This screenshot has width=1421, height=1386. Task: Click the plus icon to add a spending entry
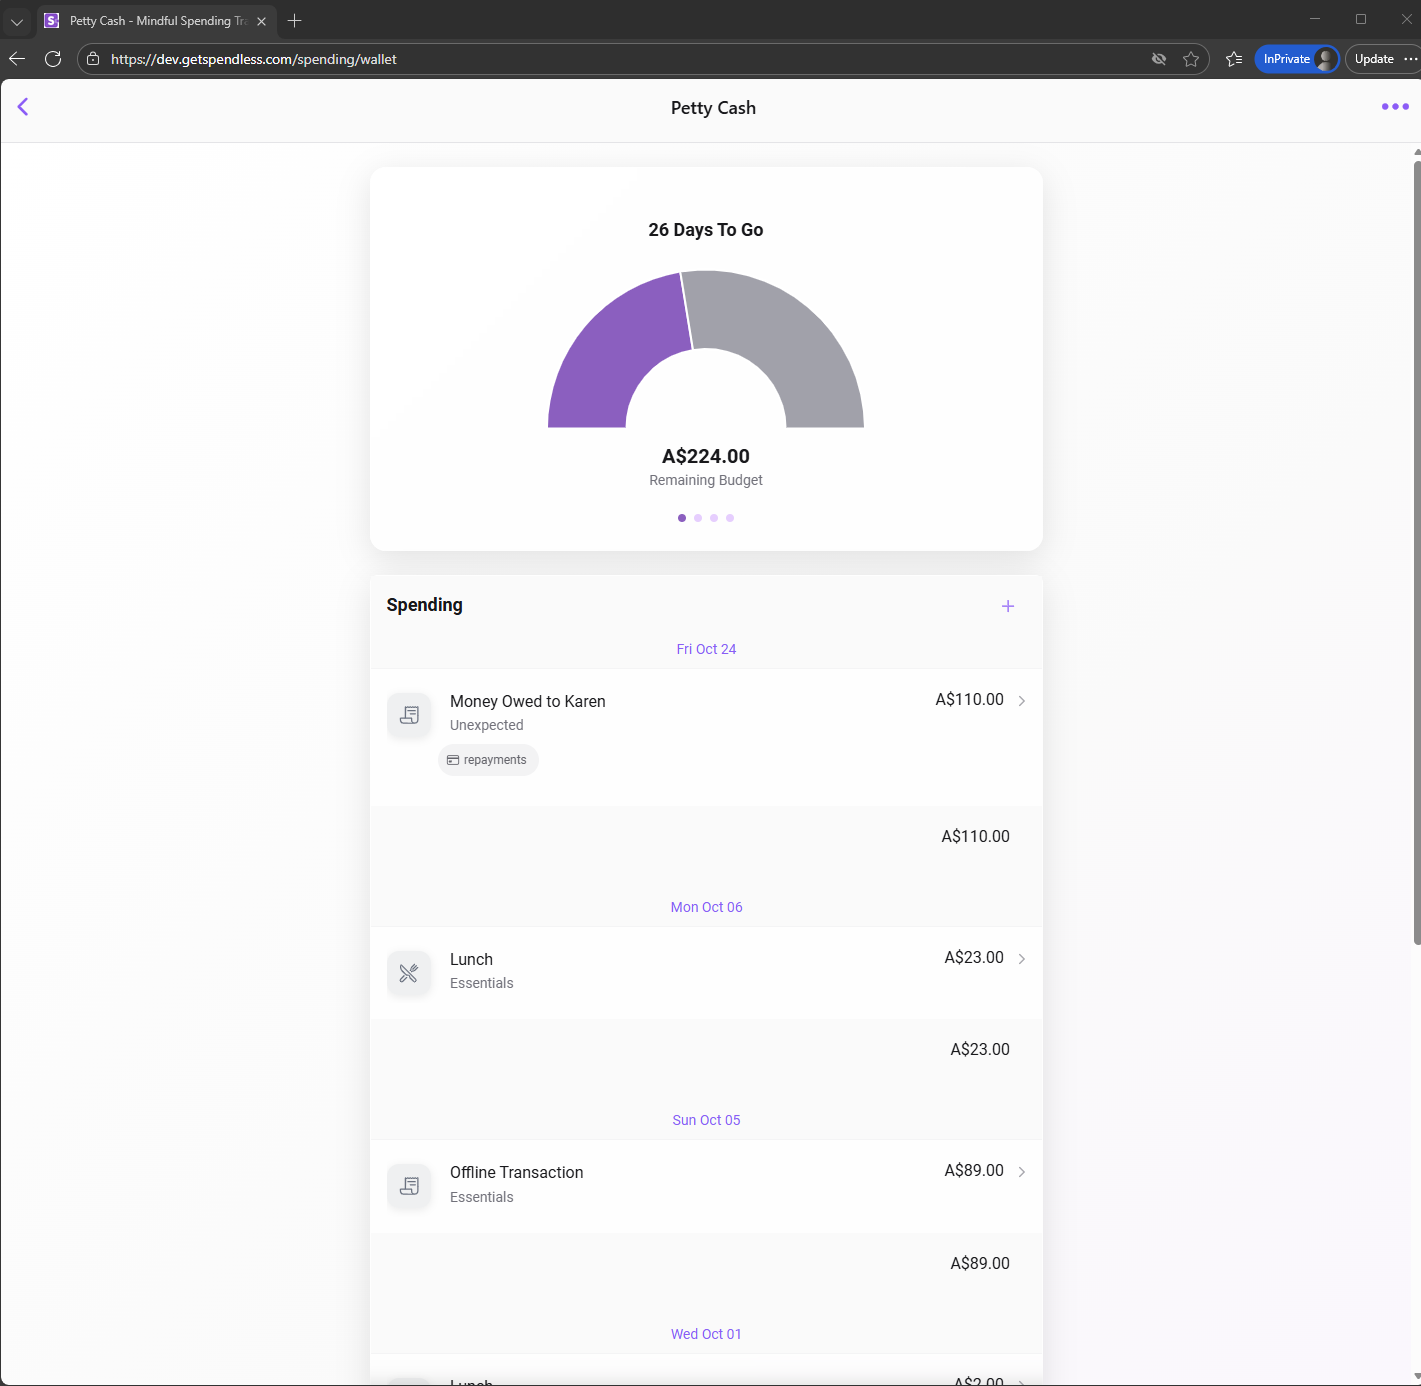coord(1008,606)
